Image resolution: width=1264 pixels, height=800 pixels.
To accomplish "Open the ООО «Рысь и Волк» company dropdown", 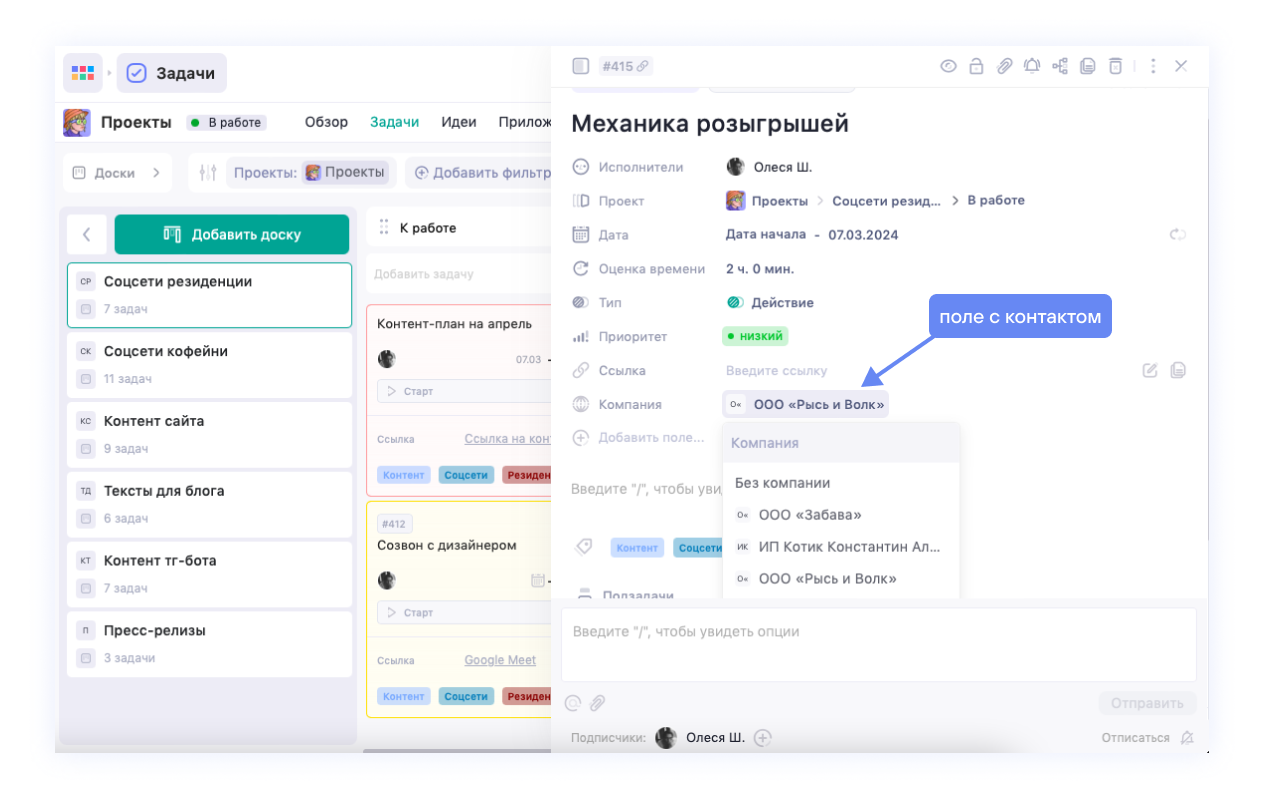I will coord(805,405).
